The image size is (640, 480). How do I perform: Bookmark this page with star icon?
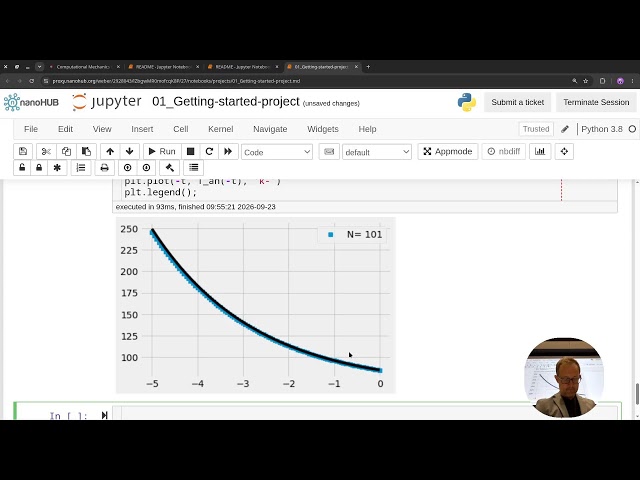click(585, 81)
